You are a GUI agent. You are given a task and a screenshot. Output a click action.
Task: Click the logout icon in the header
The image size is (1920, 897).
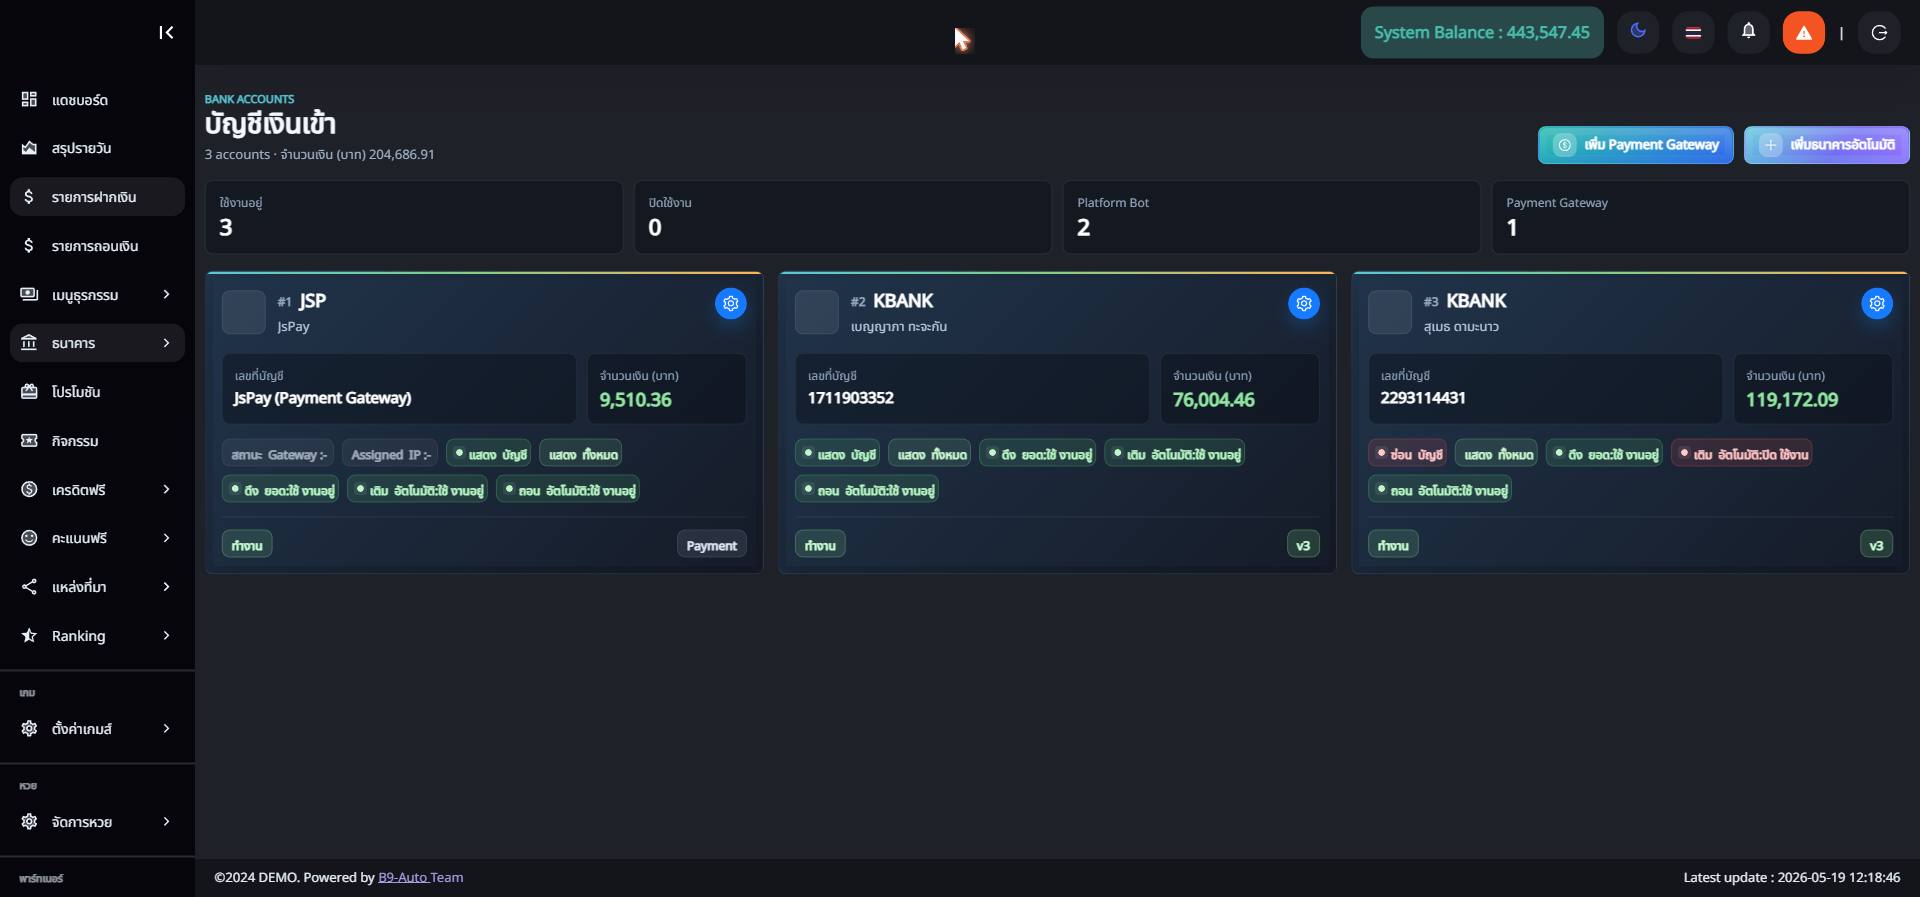(1879, 33)
